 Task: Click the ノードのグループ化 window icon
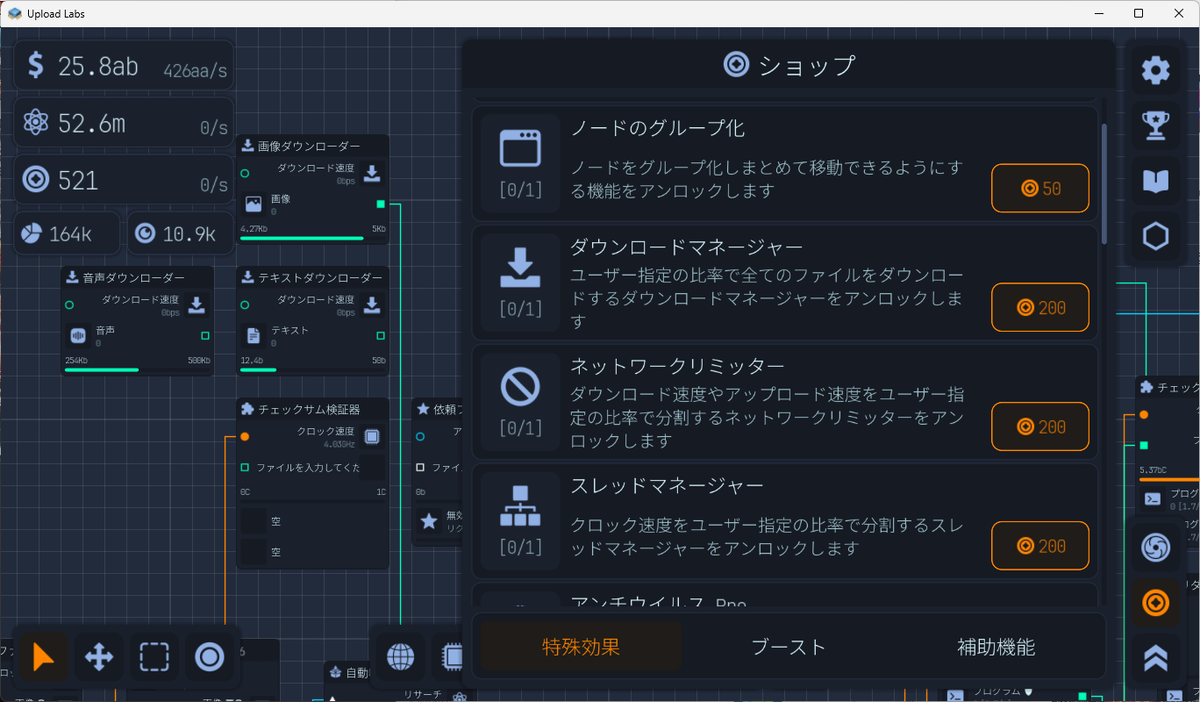(520, 148)
